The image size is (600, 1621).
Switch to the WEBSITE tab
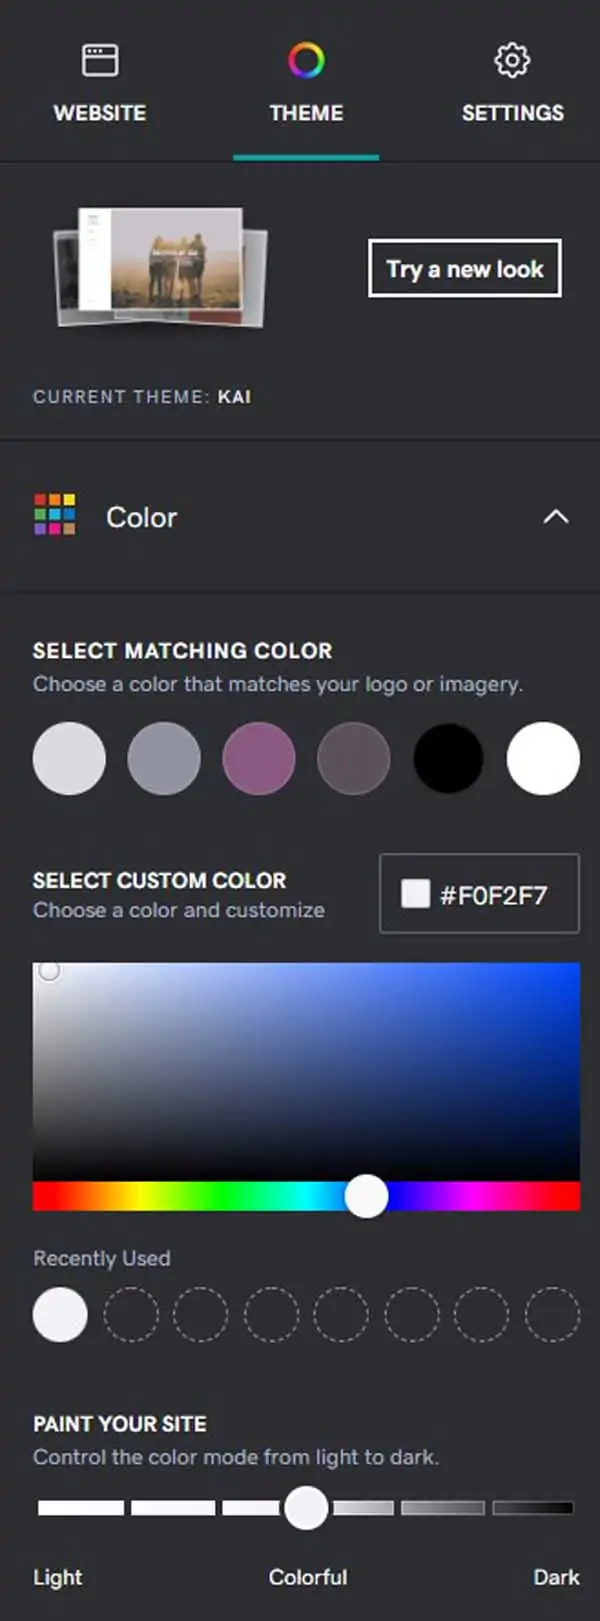(100, 84)
